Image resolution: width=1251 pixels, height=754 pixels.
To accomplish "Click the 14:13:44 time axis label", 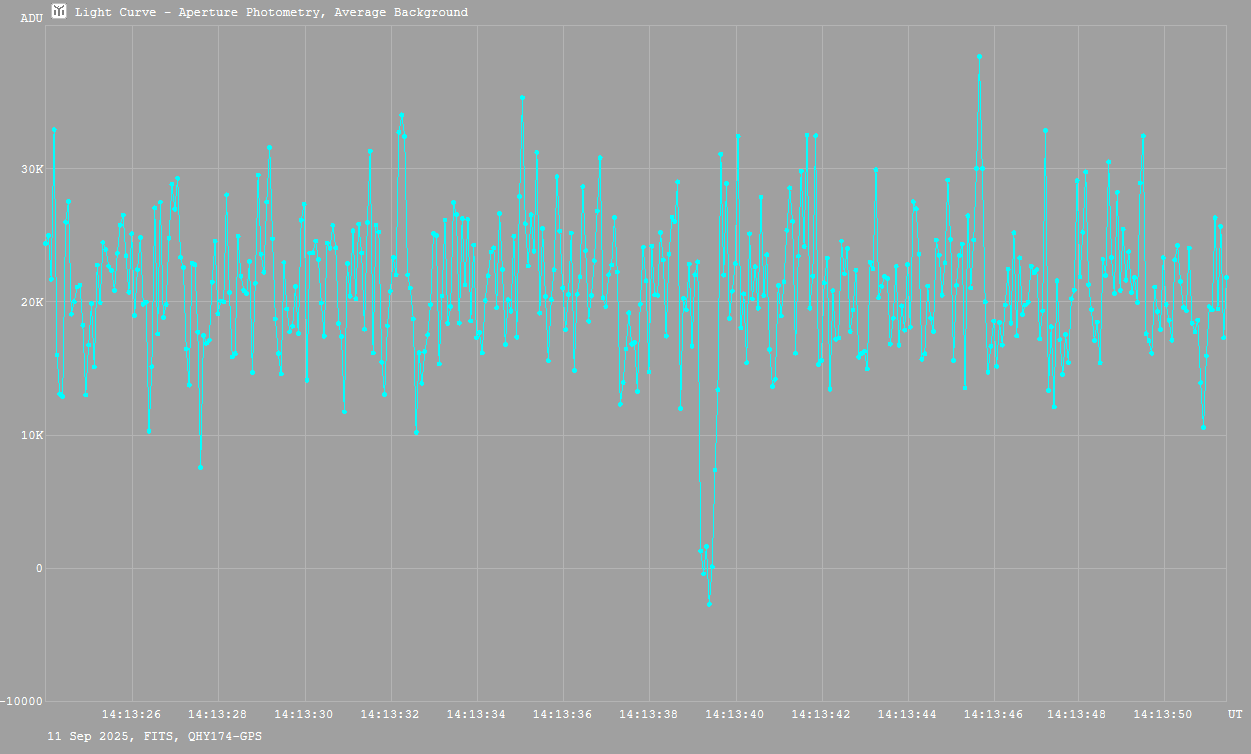I will pos(908,714).
